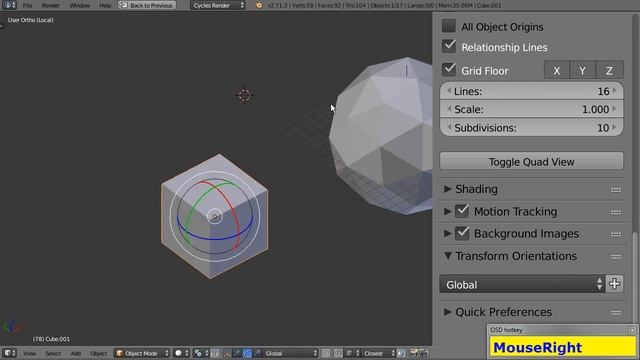640x360 pixels.
Task: Toggle the Y axis display button
Action: [582, 70]
